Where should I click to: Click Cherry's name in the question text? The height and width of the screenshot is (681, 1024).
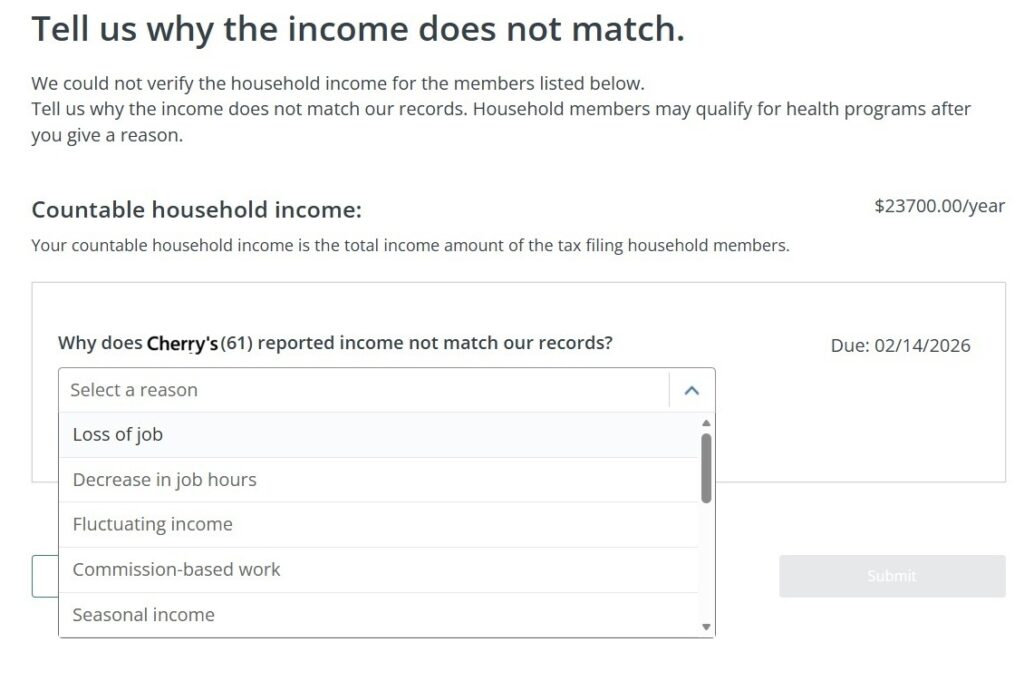pos(182,341)
